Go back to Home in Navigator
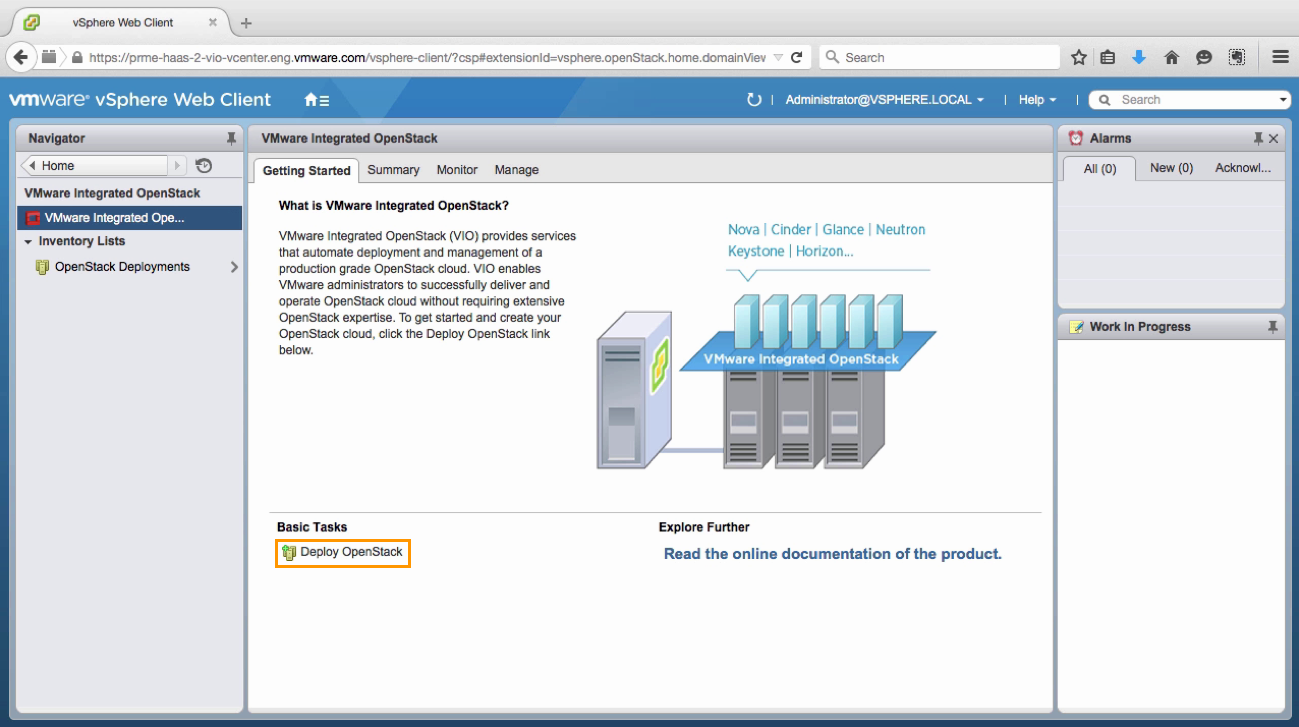 [x=95, y=166]
